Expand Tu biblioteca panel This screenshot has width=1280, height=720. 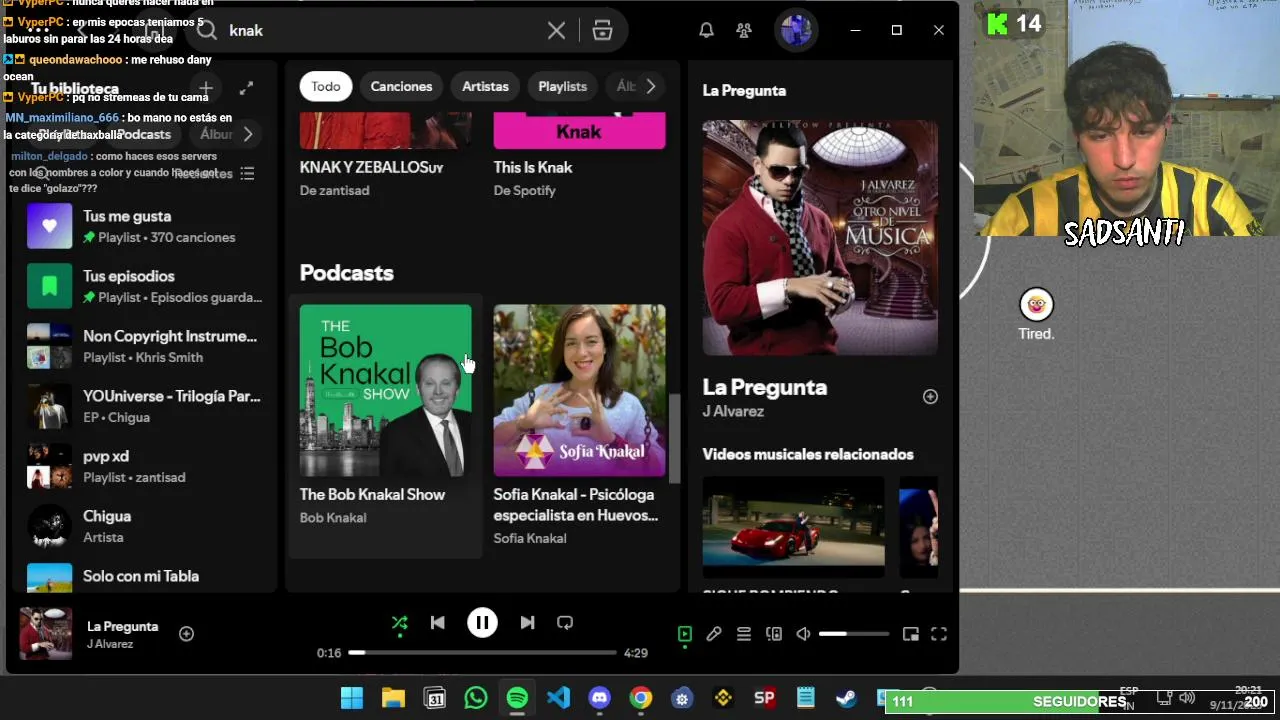[x=246, y=88]
